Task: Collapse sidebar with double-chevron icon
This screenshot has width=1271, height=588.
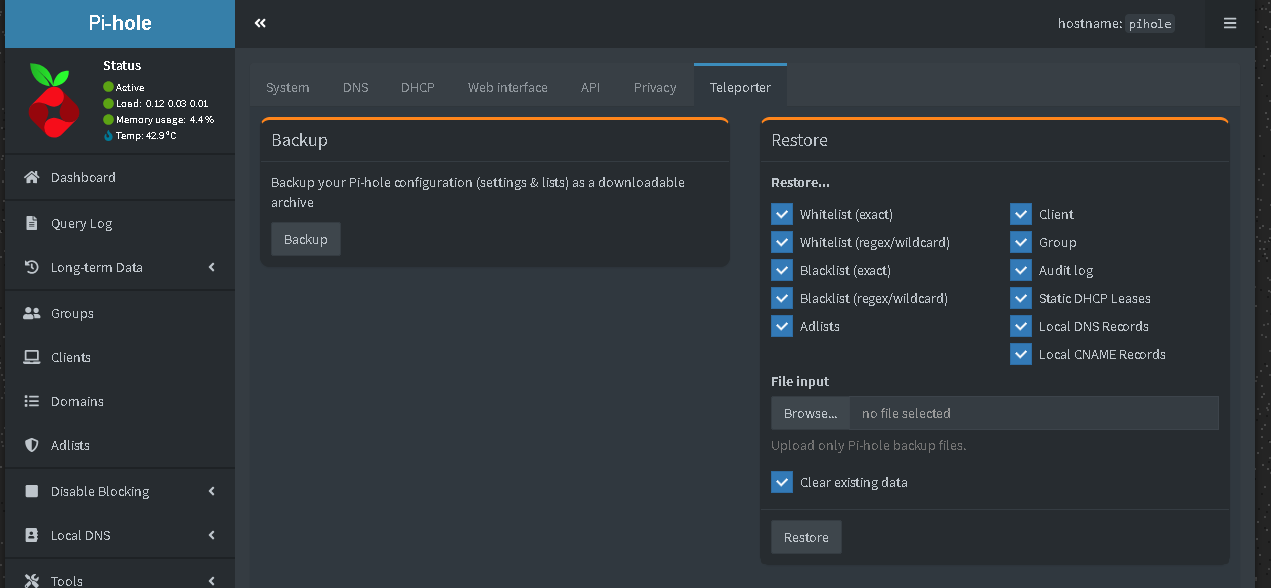Action: 260,23
